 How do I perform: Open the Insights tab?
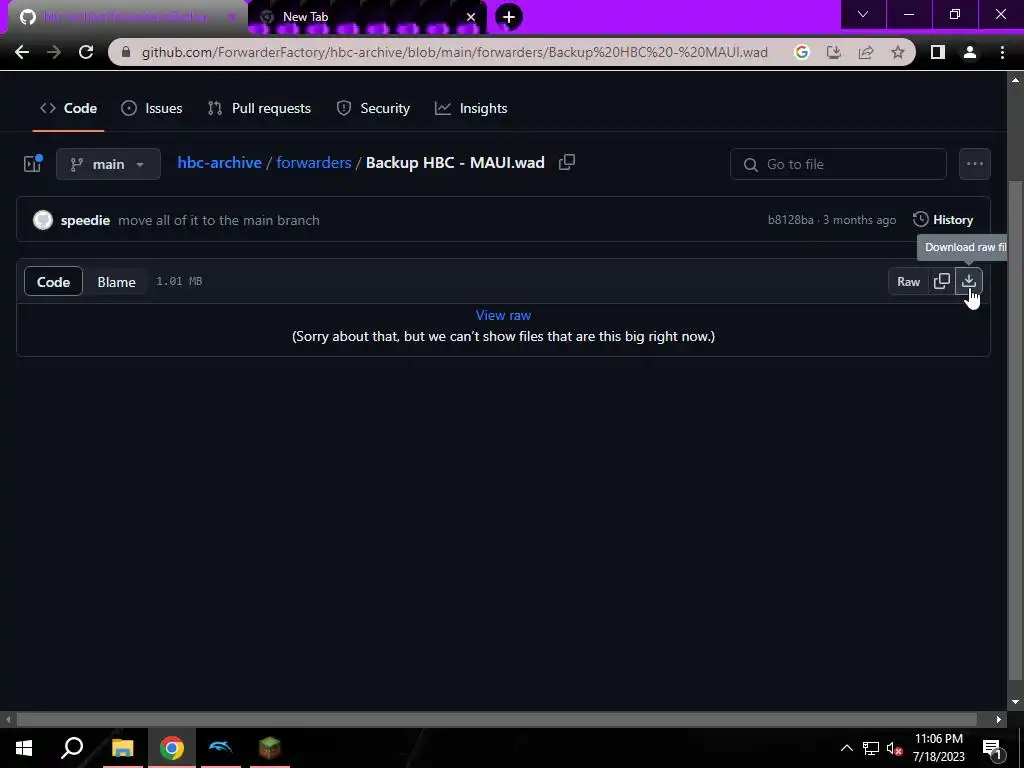(471, 108)
